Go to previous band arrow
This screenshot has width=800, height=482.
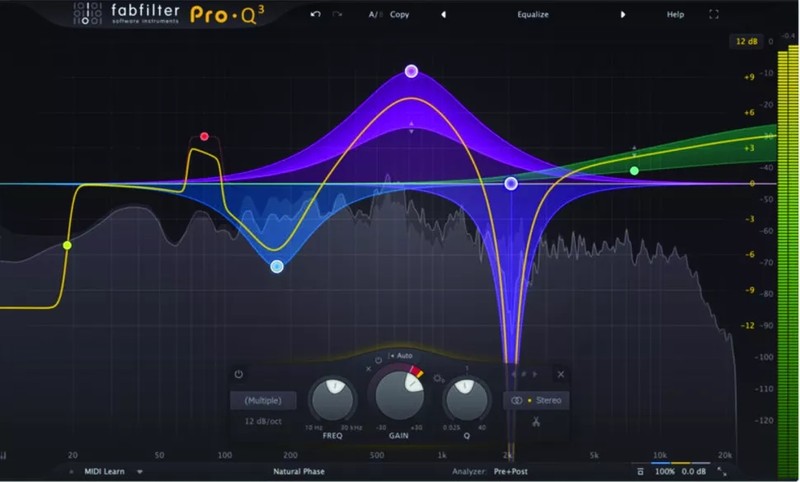pos(514,374)
